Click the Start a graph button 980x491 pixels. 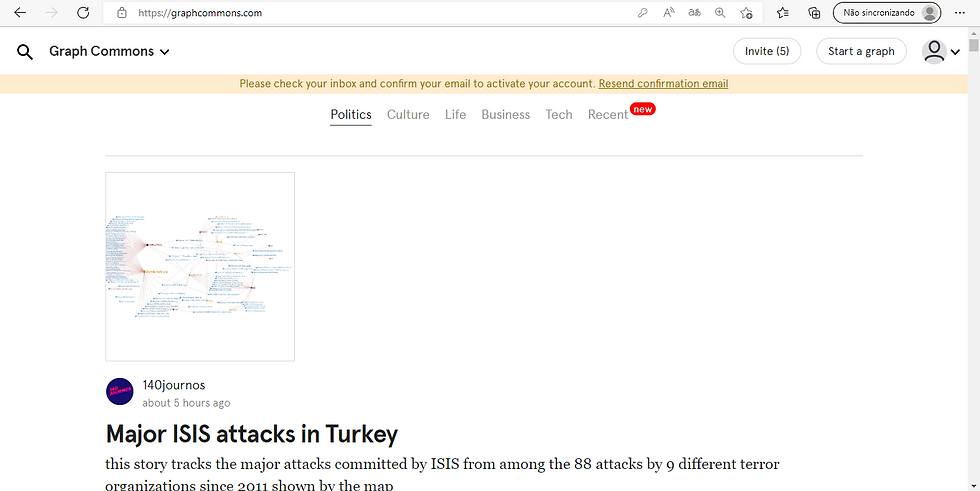pyautogui.click(x=861, y=51)
